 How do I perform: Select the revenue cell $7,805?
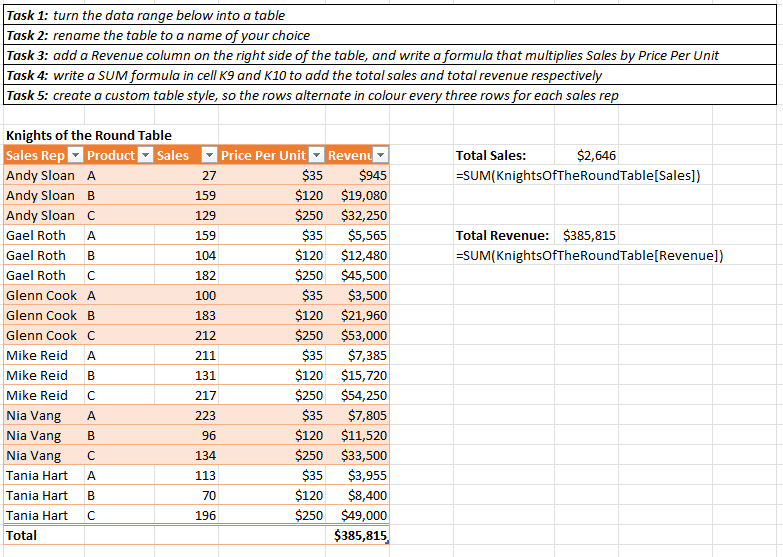click(x=357, y=415)
